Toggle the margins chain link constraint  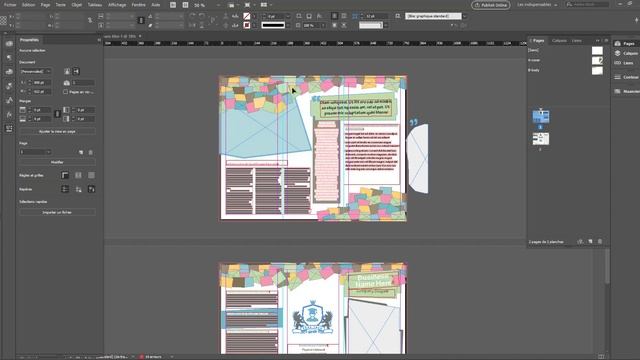(57, 114)
